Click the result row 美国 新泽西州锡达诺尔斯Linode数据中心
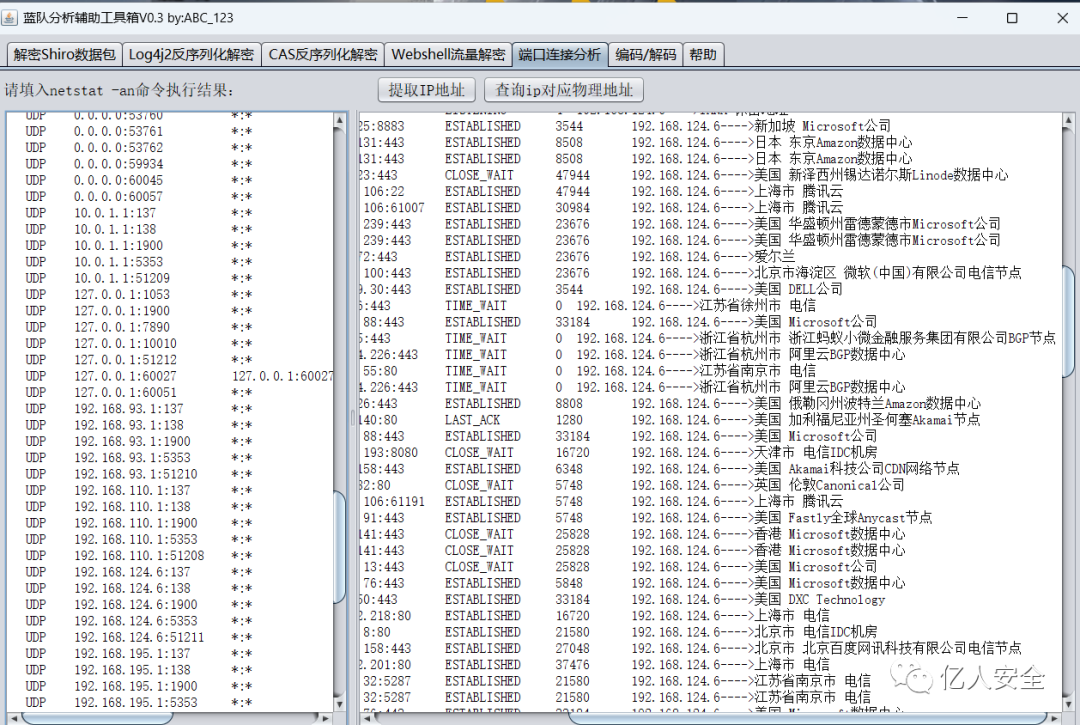This screenshot has height=725, width=1080. [684, 175]
